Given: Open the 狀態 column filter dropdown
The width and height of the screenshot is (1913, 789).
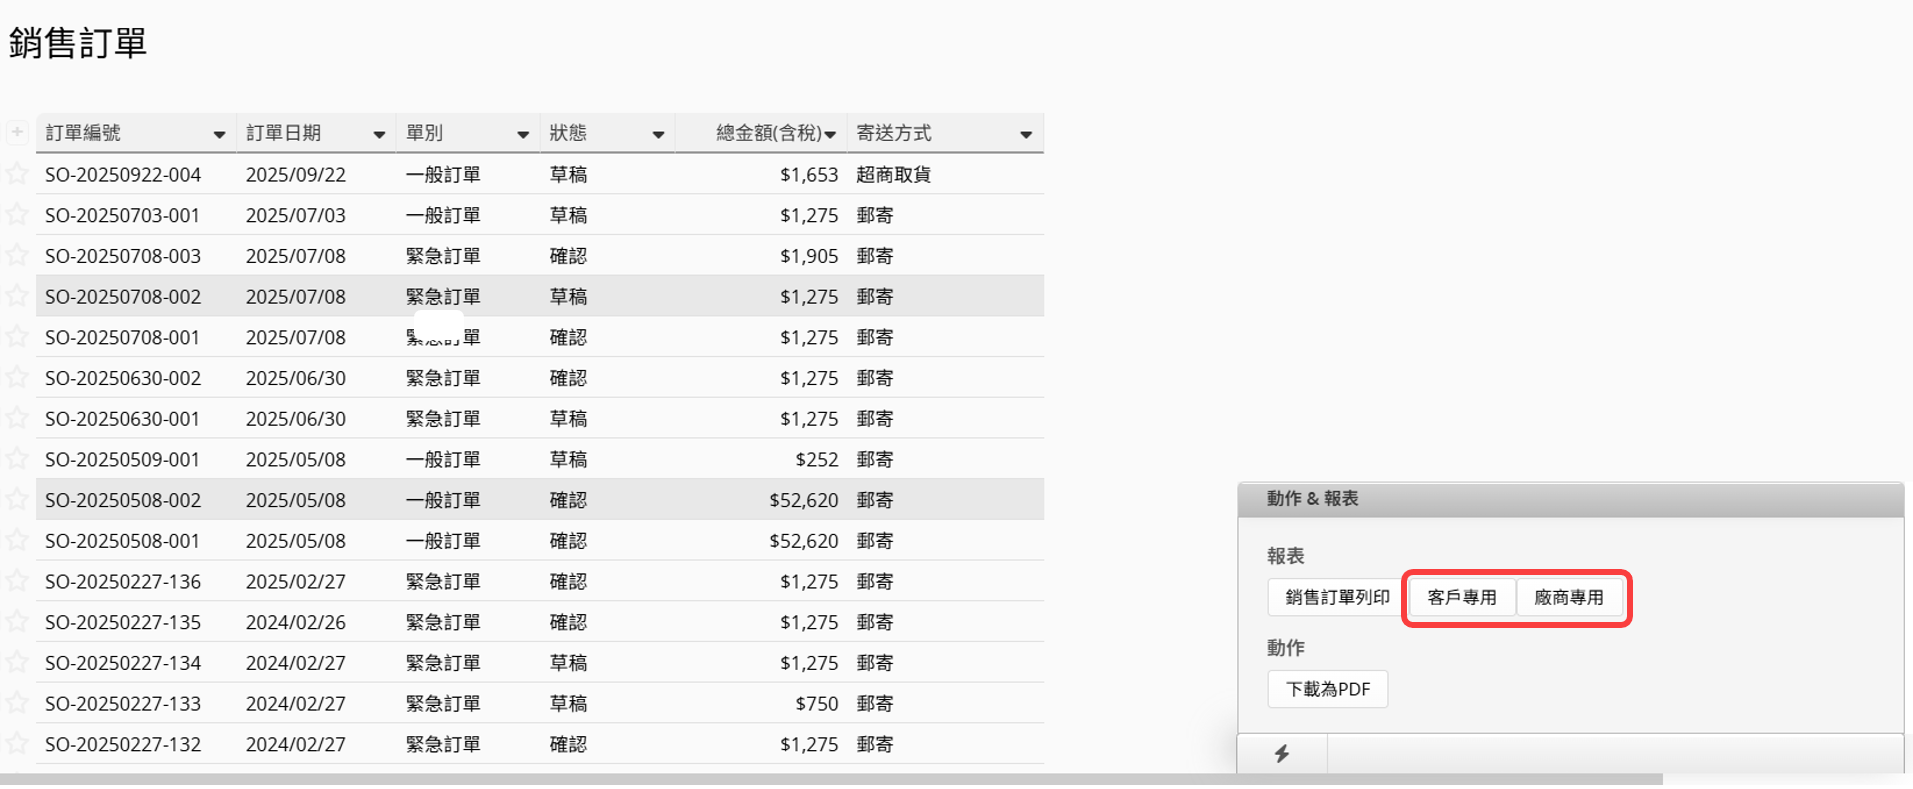Looking at the screenshot, I should pos(658,134).
